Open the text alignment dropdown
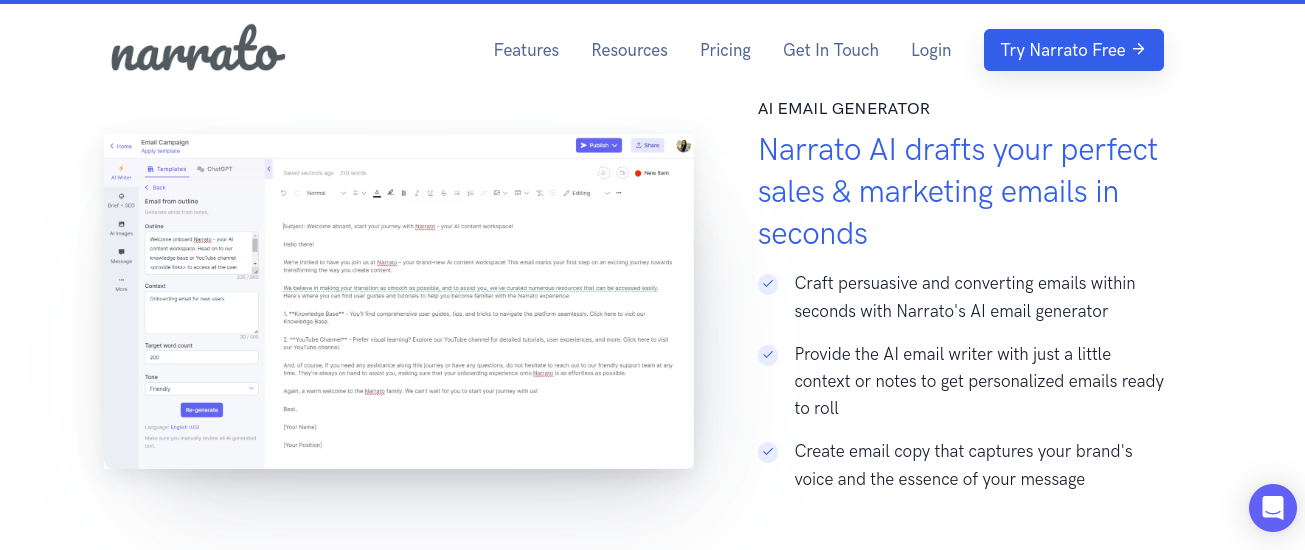The image size is (1305, 550). pos(359,193)
